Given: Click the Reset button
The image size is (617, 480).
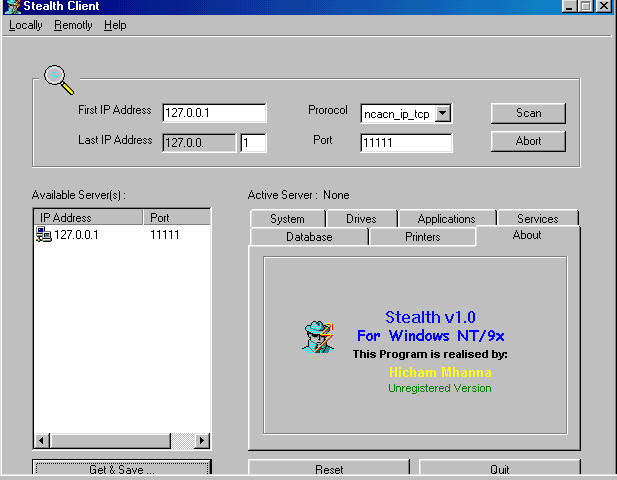Looking at the screenshot, I should tap(329, 469).
